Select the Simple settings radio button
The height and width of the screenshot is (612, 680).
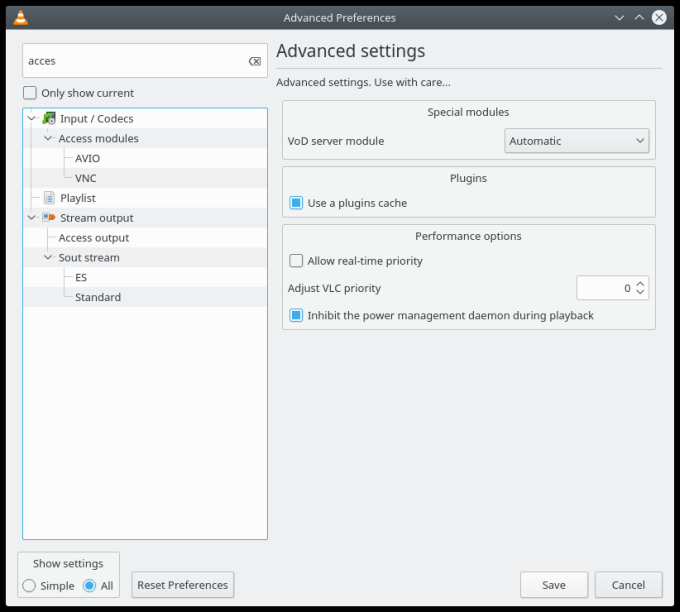(x=29, y=585)
